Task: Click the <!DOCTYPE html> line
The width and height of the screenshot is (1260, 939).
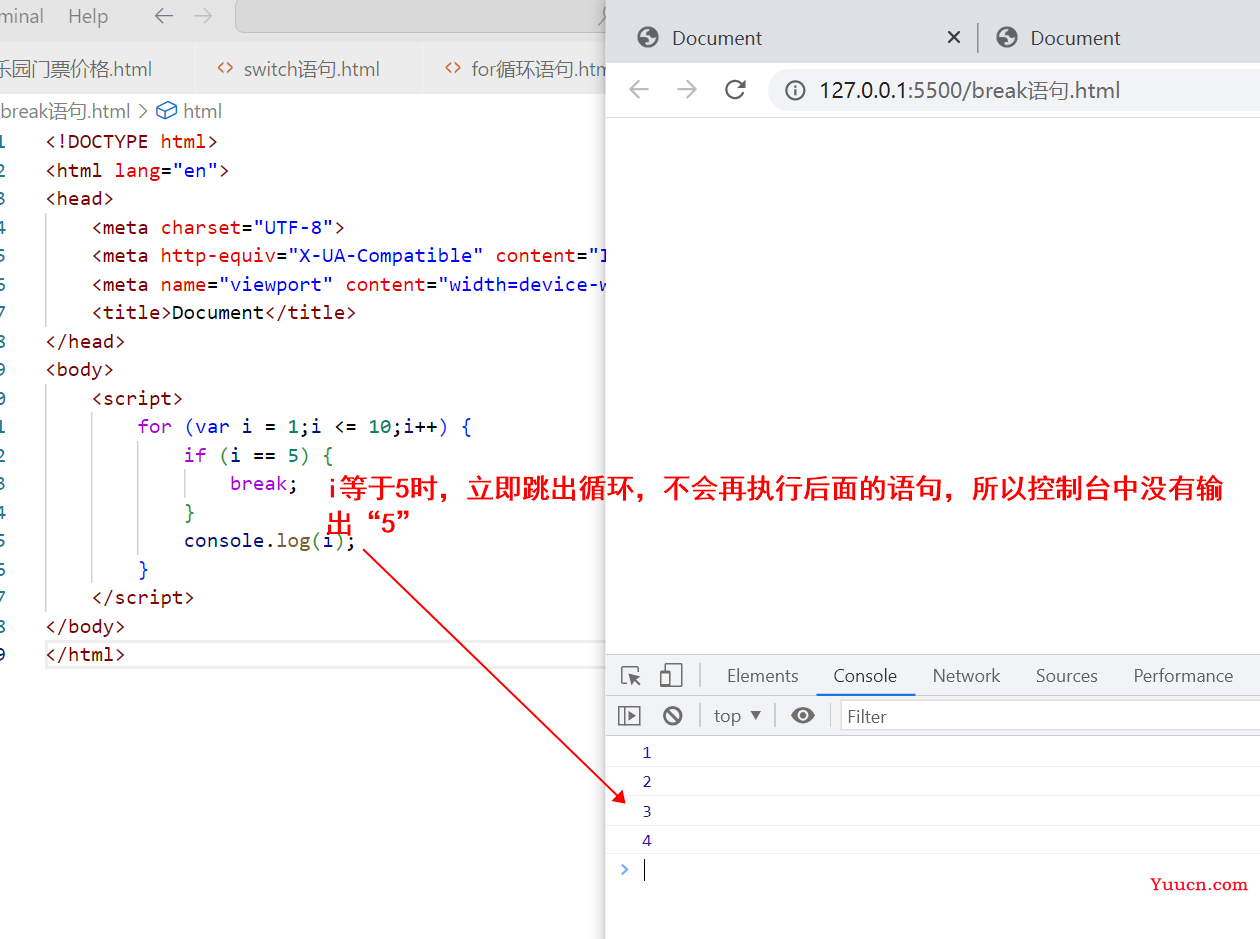Action: pyautogui.click(x=131, y=141)
